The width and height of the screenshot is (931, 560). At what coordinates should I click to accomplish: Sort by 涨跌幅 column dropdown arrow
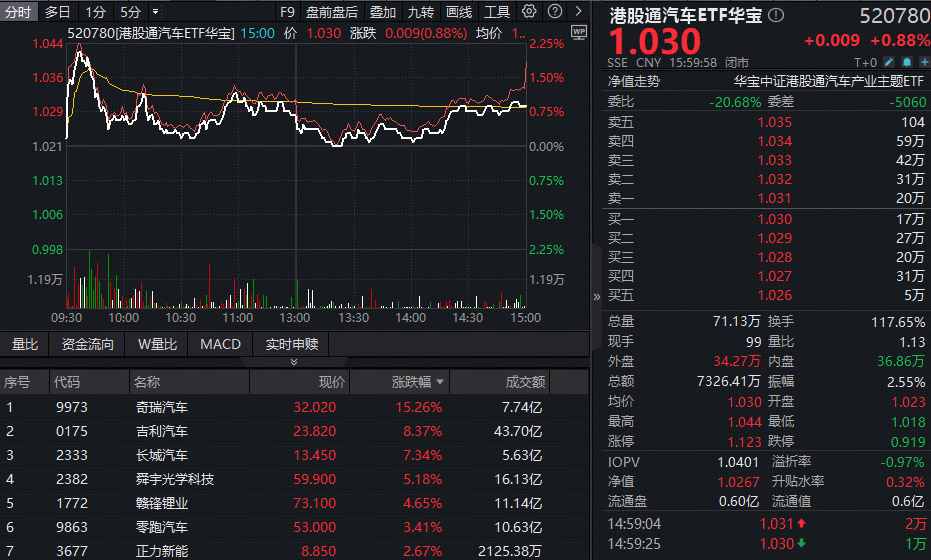click(440, 382)
